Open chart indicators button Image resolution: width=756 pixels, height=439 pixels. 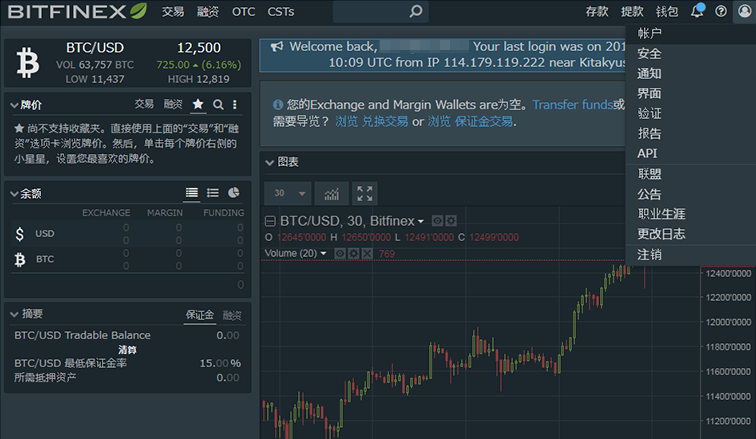[331, 194]
